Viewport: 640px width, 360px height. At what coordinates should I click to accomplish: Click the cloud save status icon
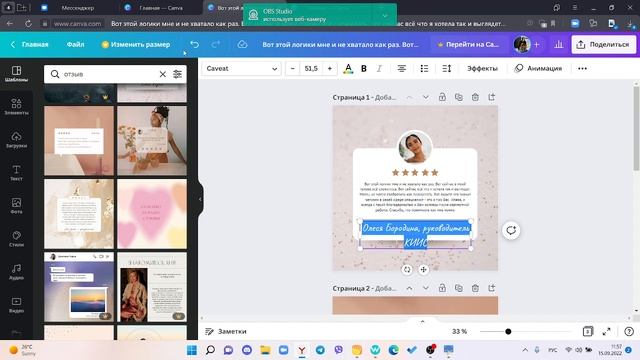pos(242,44)
